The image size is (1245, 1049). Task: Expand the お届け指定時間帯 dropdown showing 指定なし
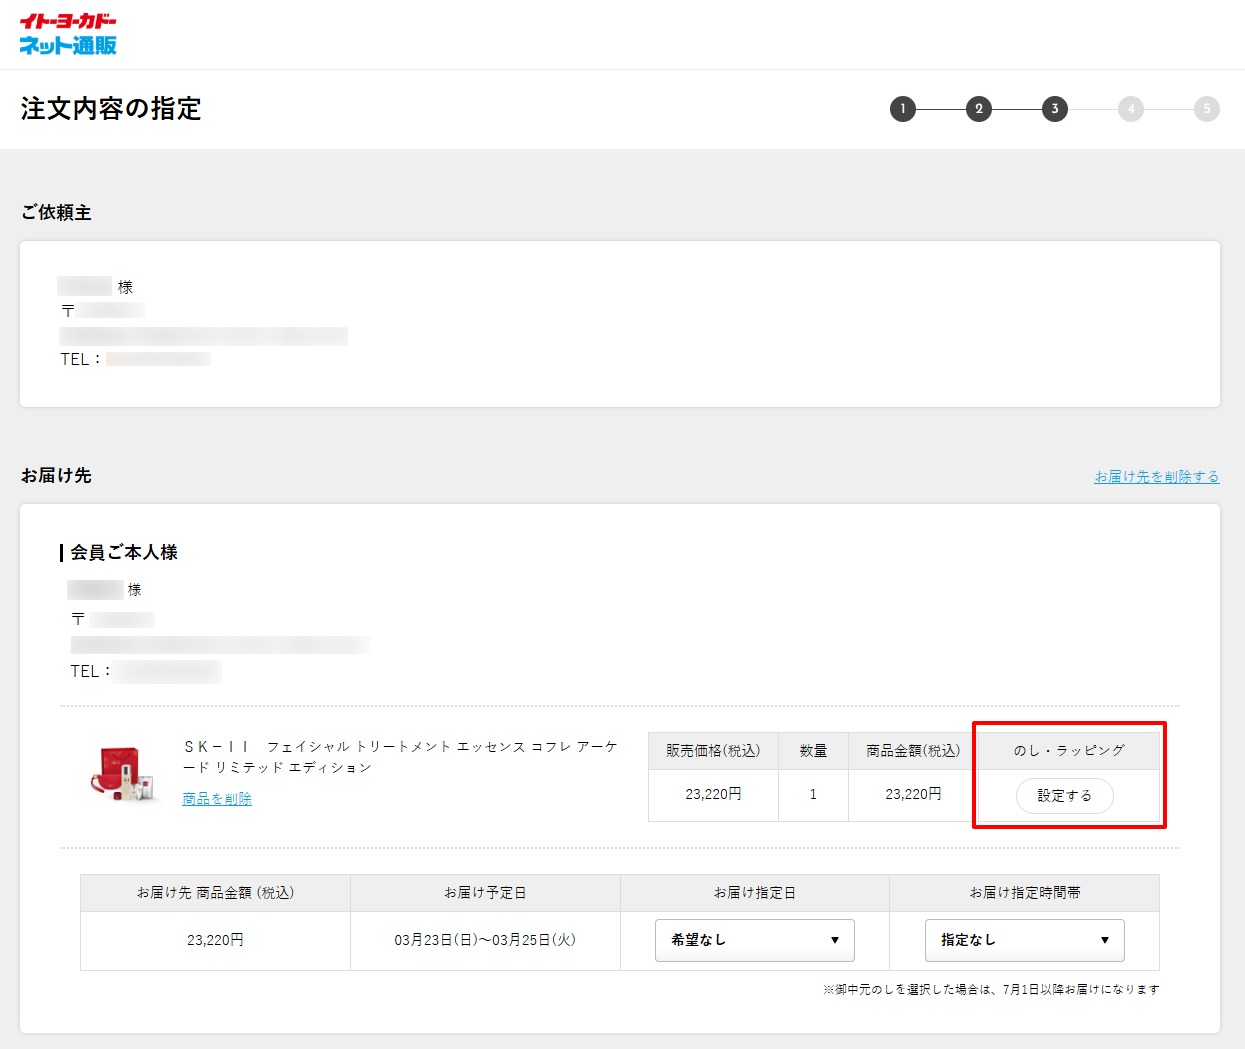click(1024, 940)
